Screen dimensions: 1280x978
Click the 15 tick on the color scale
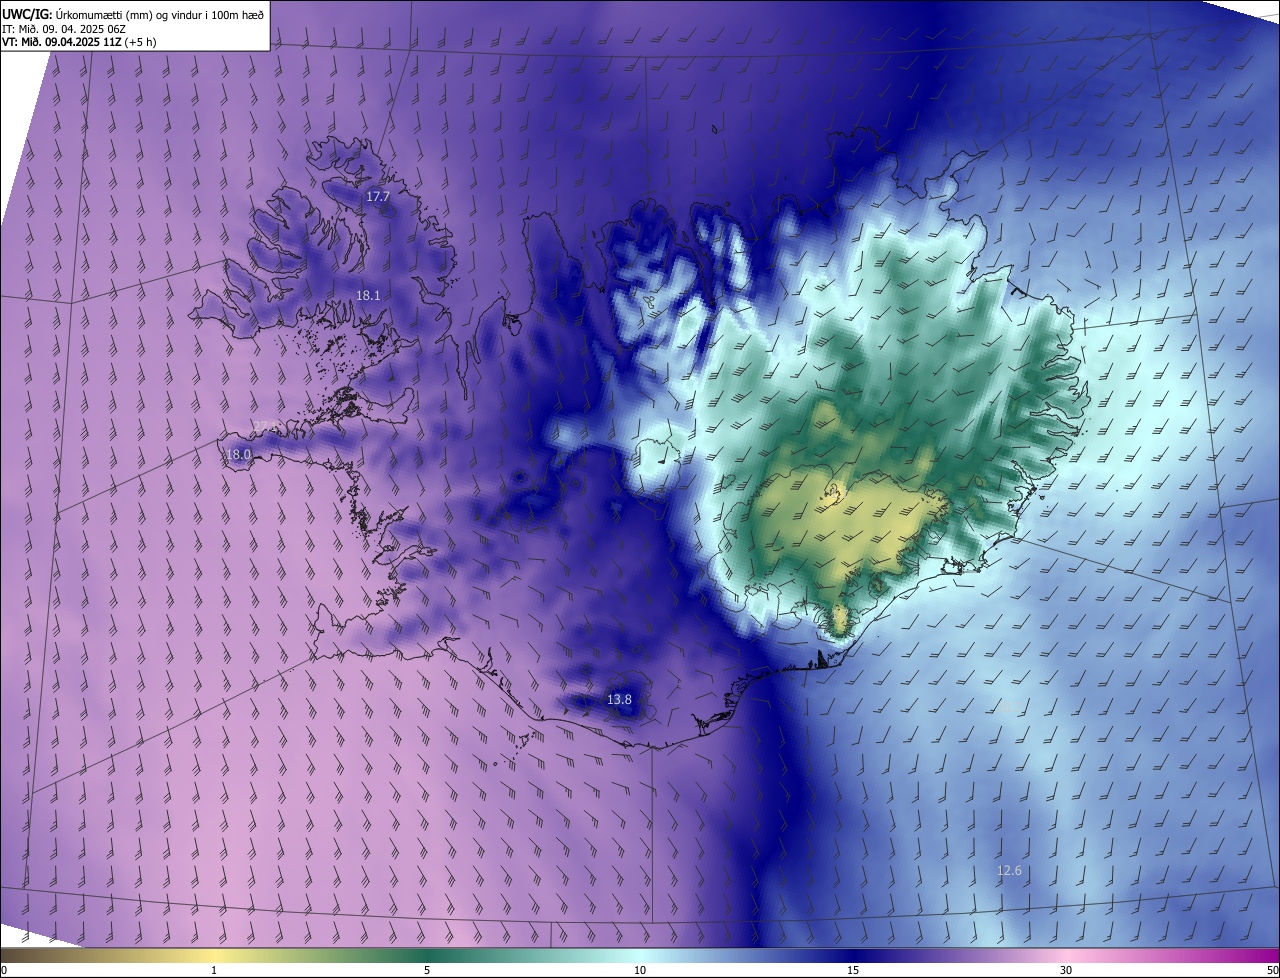[853, 970]
